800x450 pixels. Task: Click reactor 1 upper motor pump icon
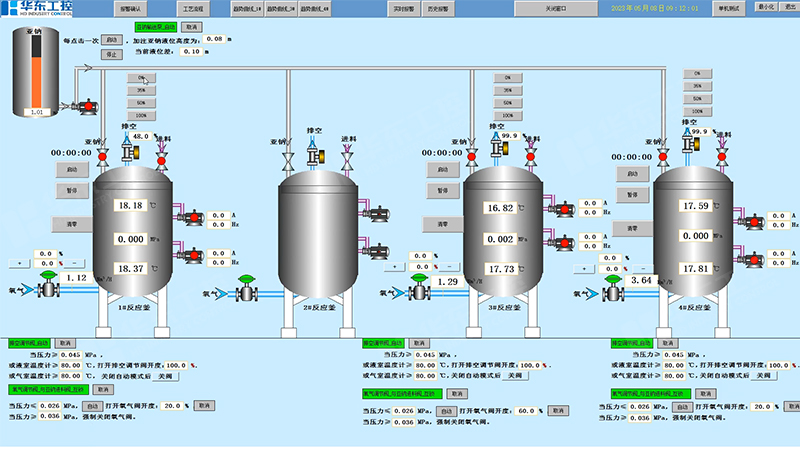[x=192, y=216]
